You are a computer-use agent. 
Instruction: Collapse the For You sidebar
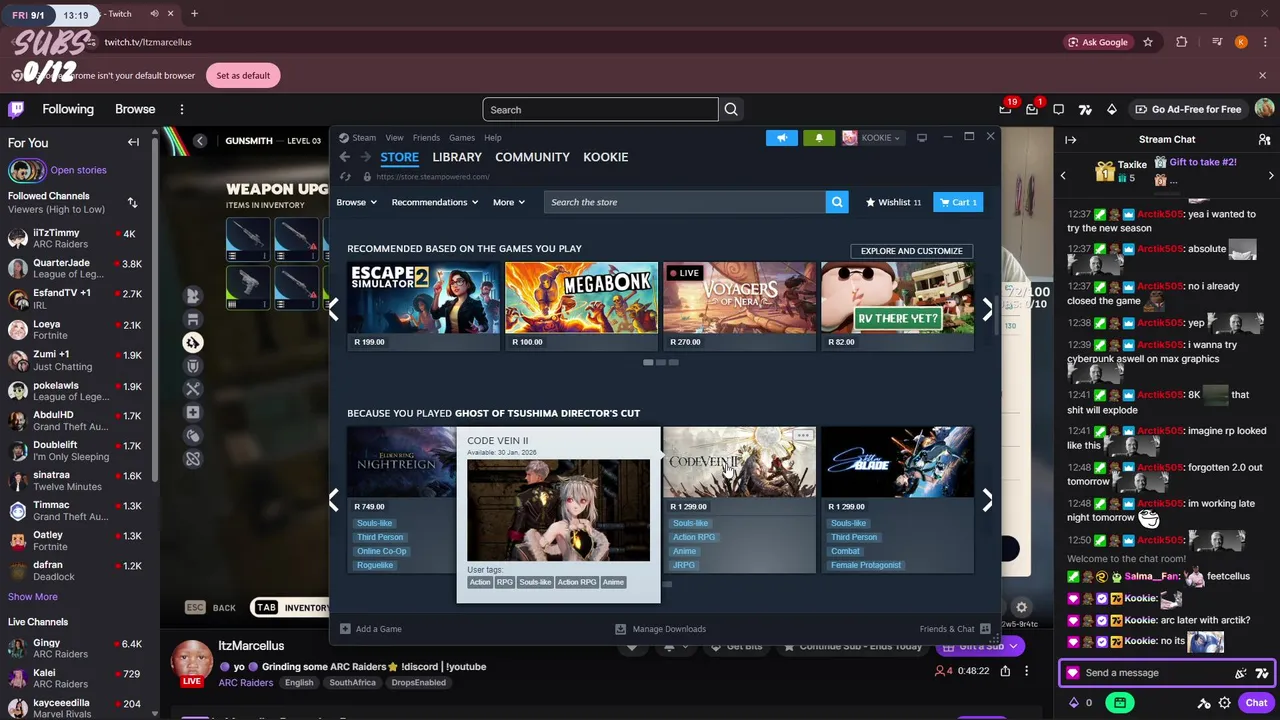coord(133,142)
